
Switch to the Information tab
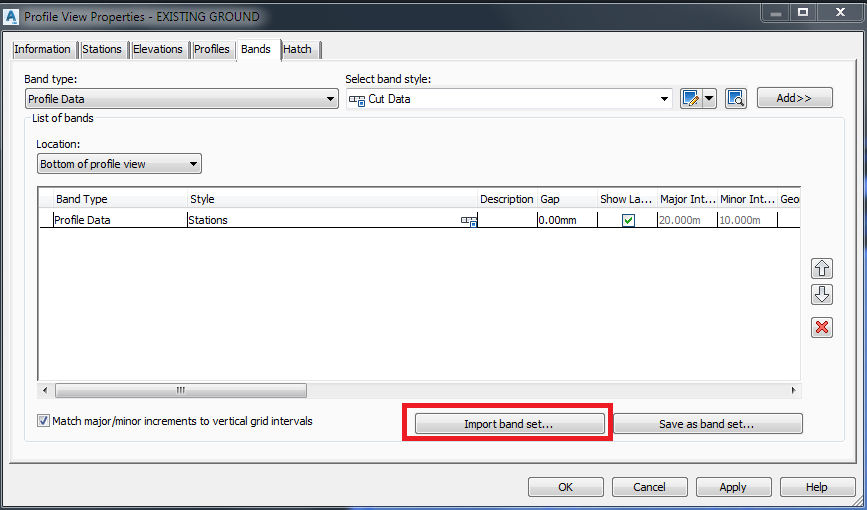[x=43, y=49]
